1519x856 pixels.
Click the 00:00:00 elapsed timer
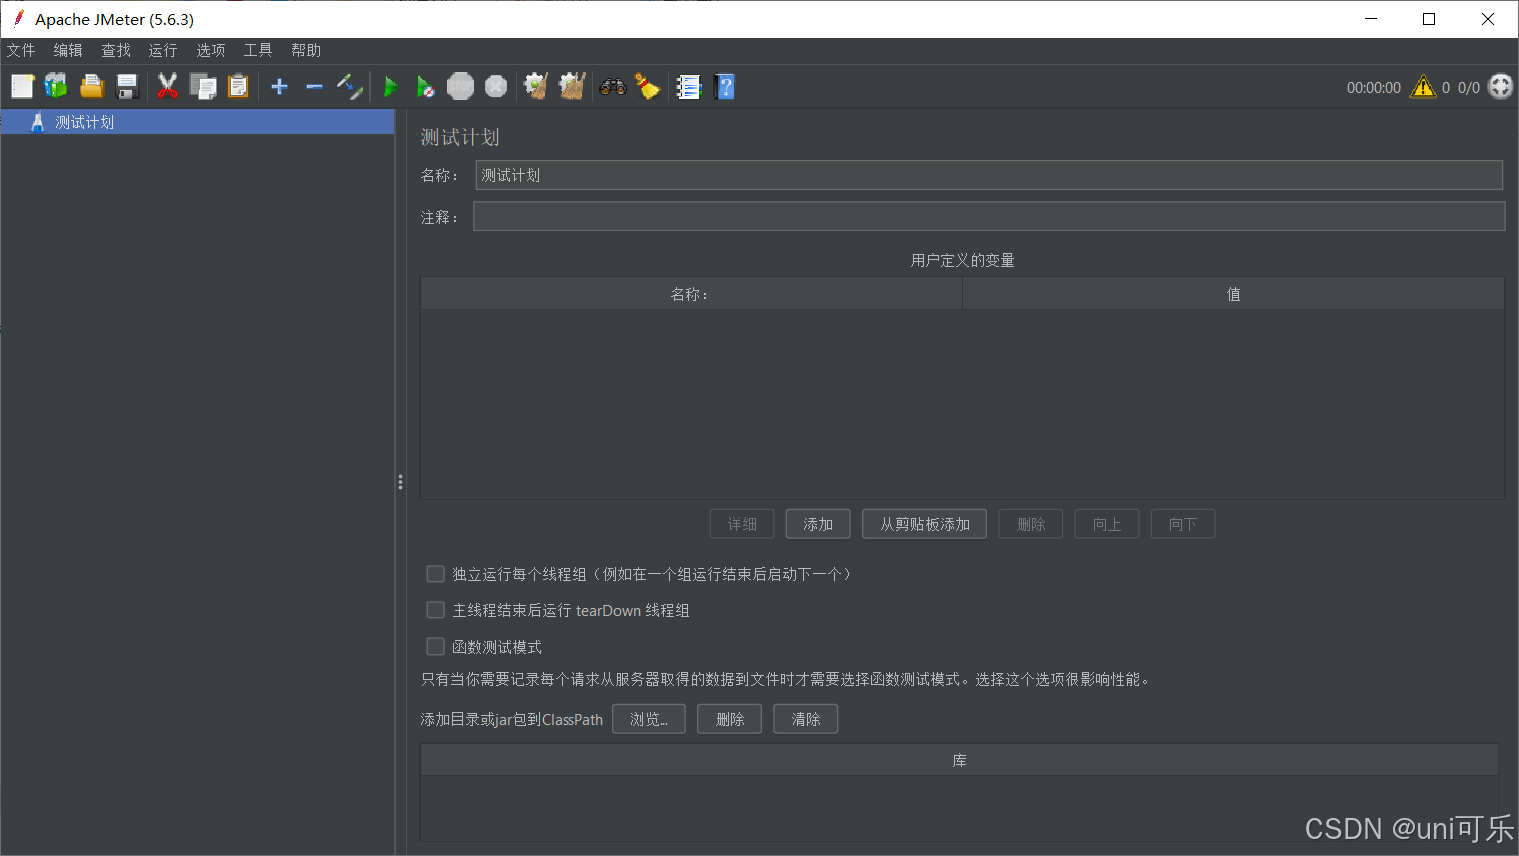(1374, 88)
